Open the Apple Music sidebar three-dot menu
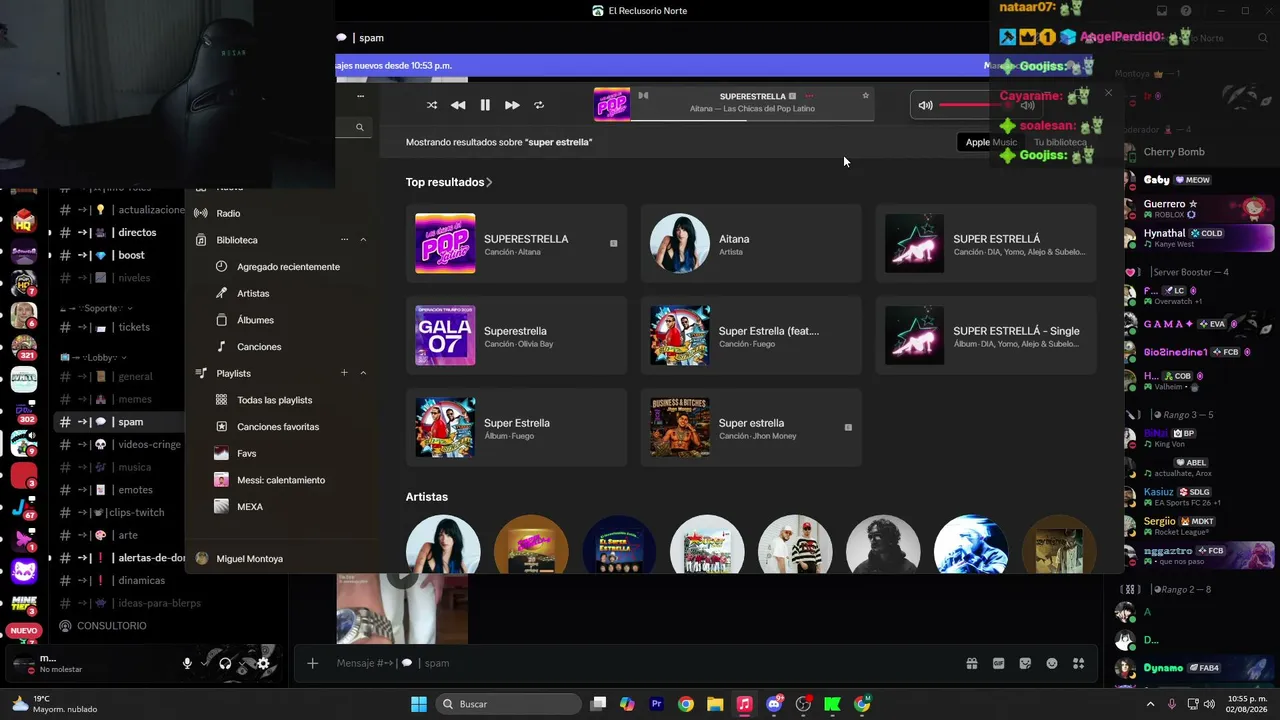Viewport: 1280px width, 720px height. [x=360, y=96]
